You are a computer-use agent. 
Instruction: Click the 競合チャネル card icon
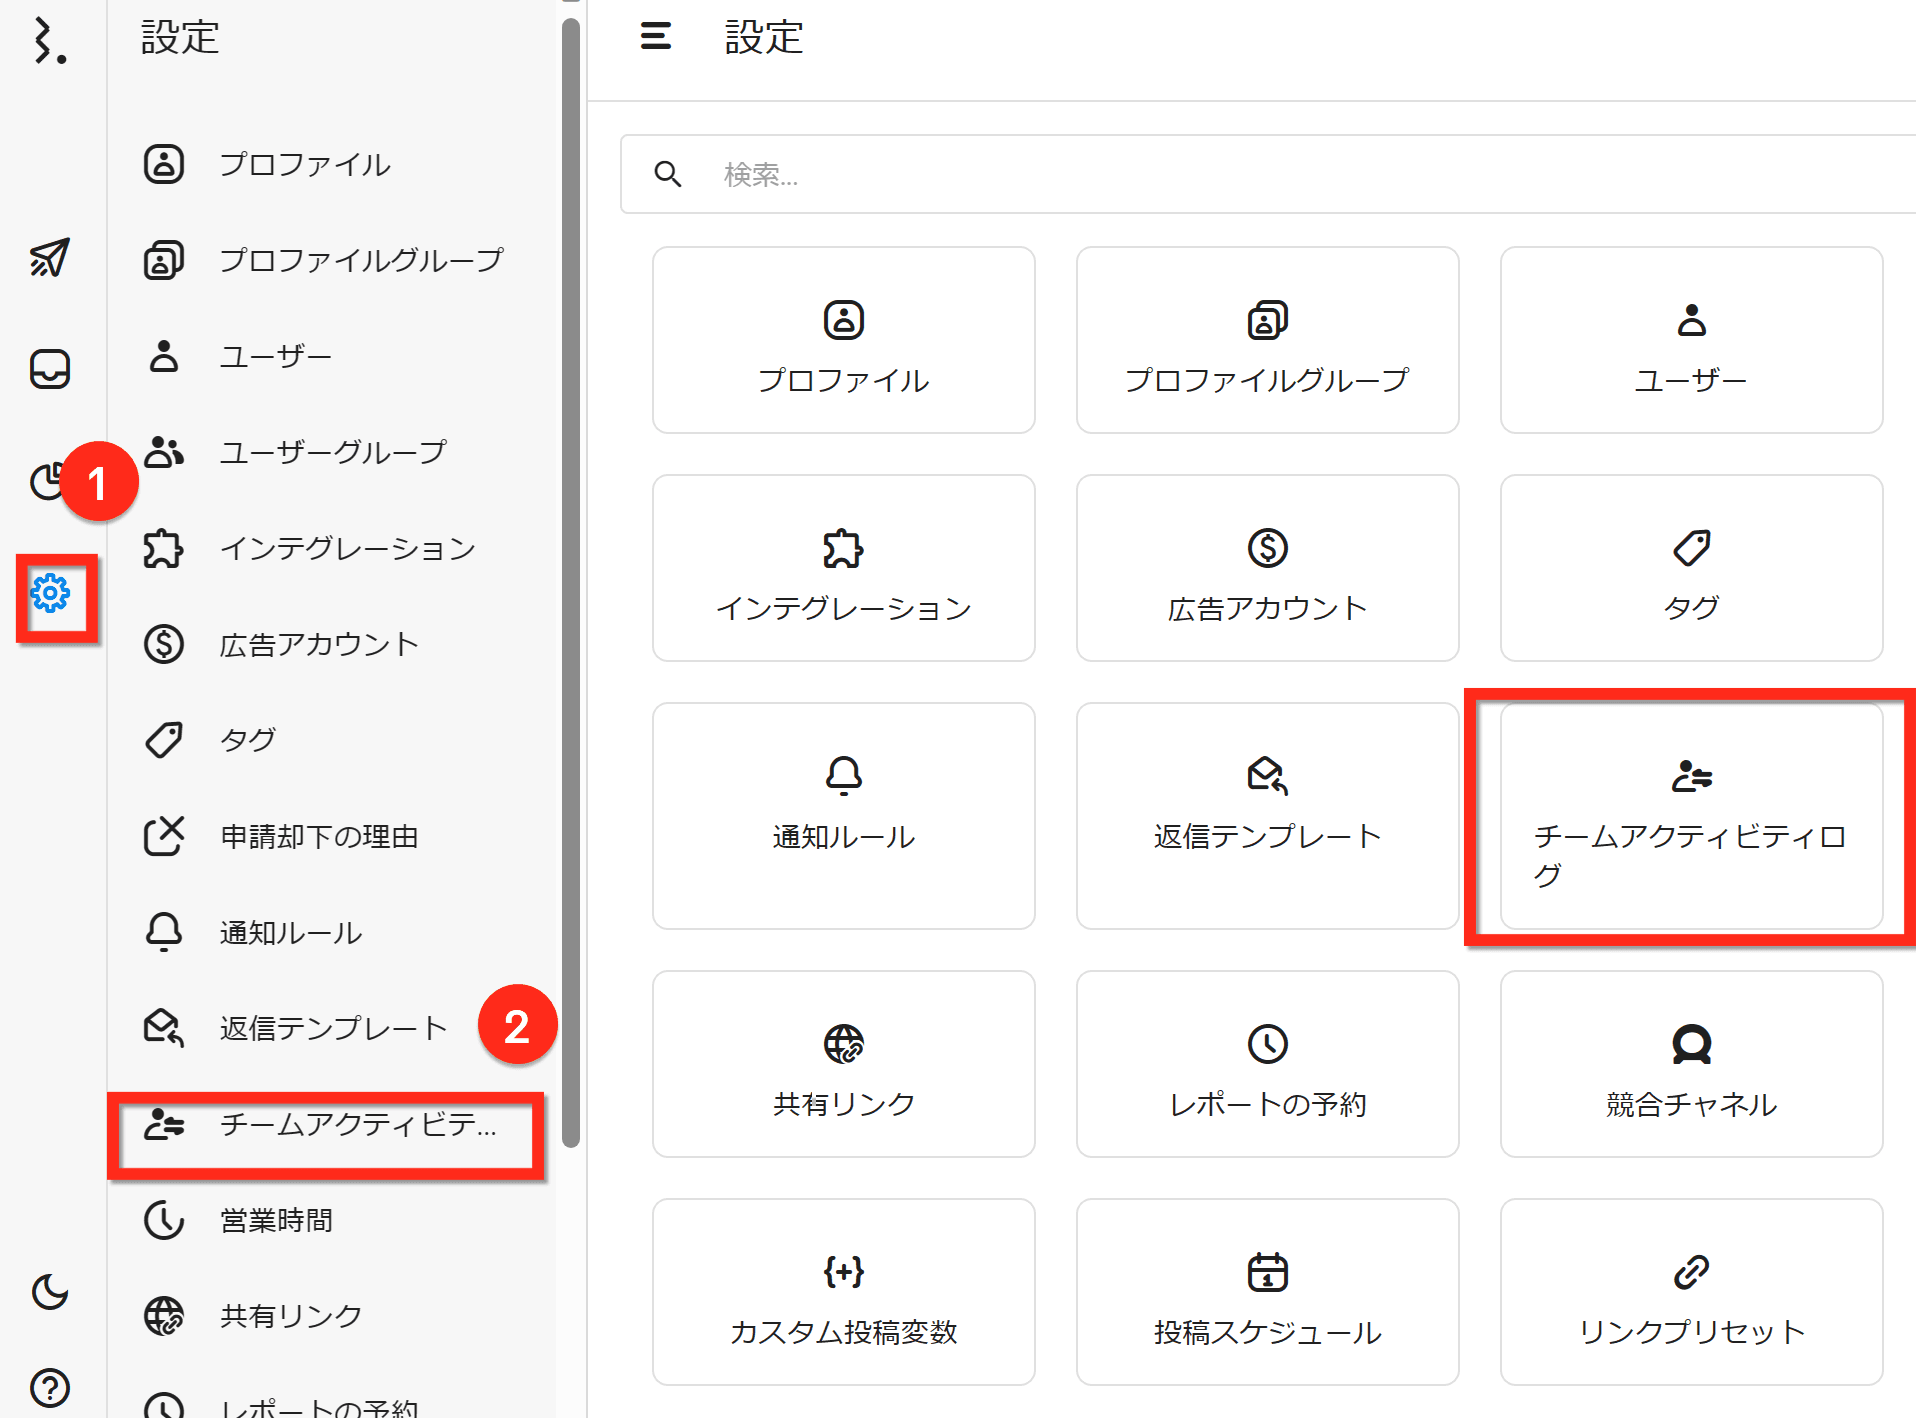tap(1691, 1044)
